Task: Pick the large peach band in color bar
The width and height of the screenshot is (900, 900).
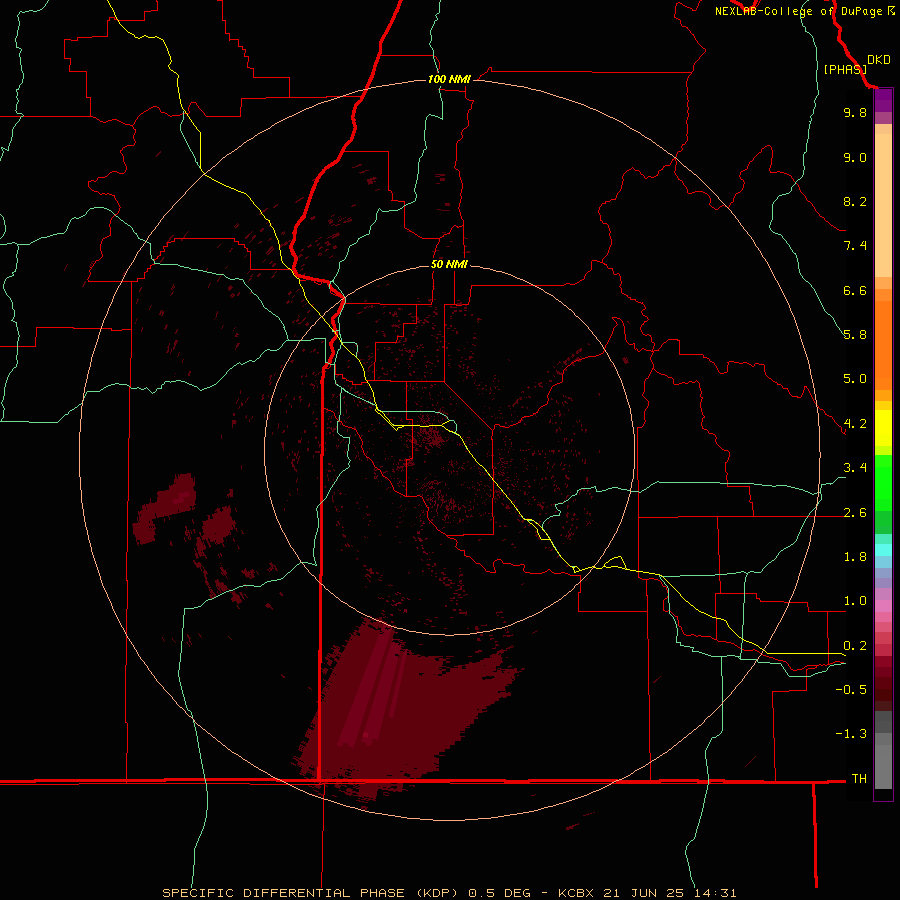Action: [883, 205]
